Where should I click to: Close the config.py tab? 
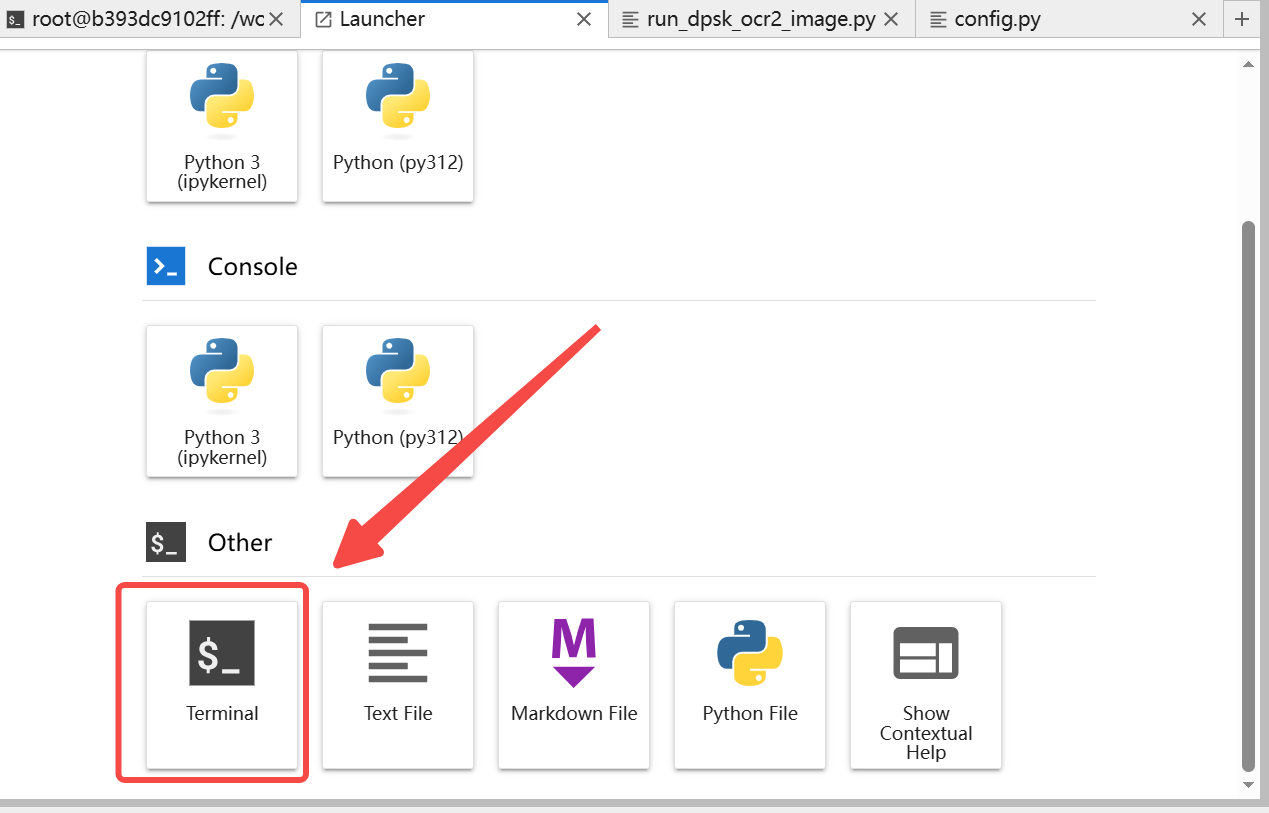[x=1200, y=19]
